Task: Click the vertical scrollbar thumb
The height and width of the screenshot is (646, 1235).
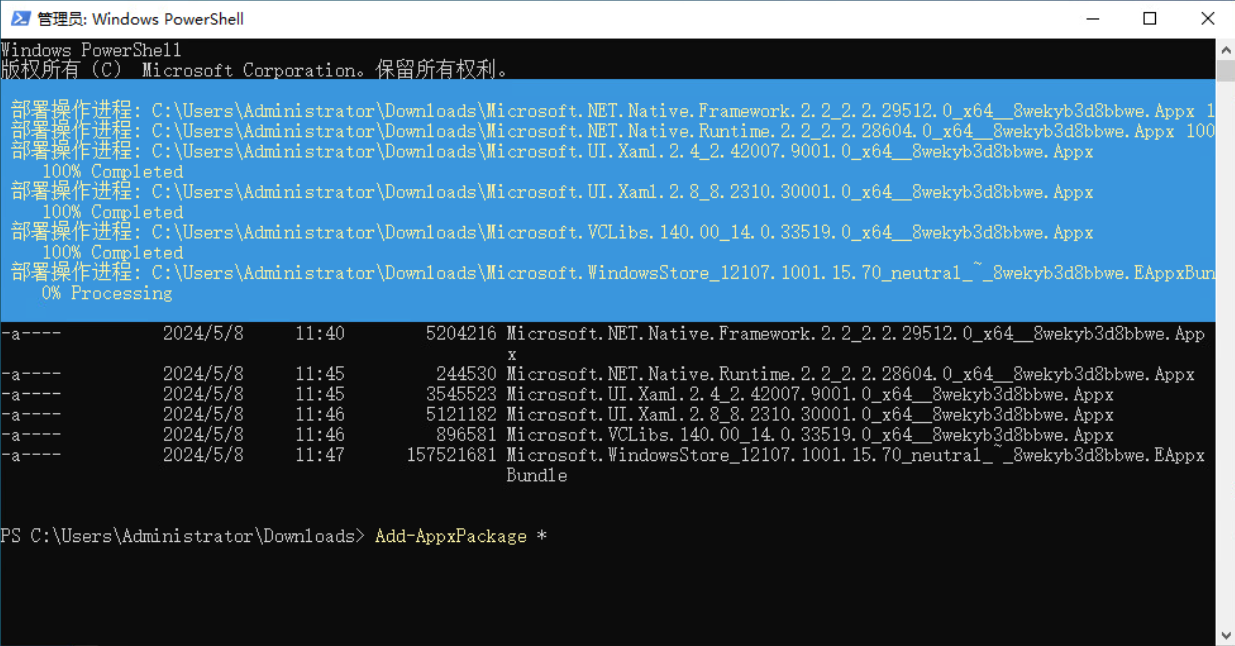Action: pyautogui.click(x=1225, y=70)
